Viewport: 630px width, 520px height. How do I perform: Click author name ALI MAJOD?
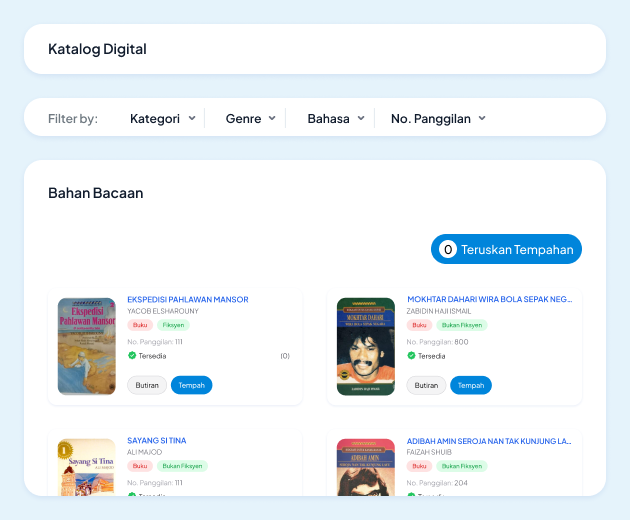[x=144, y=452]
